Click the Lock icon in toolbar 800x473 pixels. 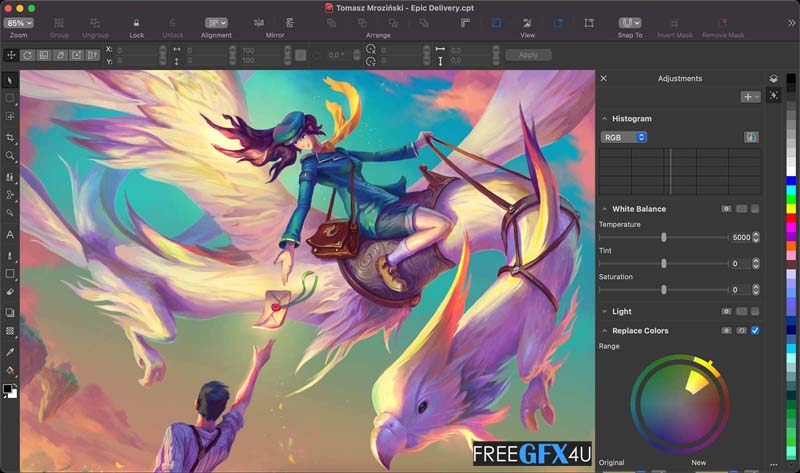coord(136,23)
